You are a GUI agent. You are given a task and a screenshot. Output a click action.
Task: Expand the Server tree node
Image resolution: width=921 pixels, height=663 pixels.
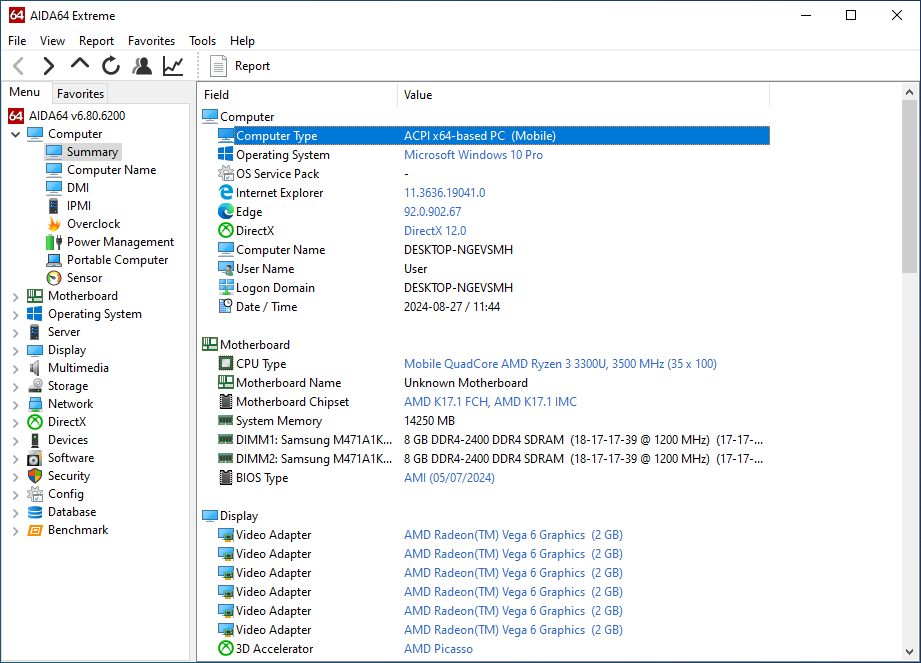(16, 332)
